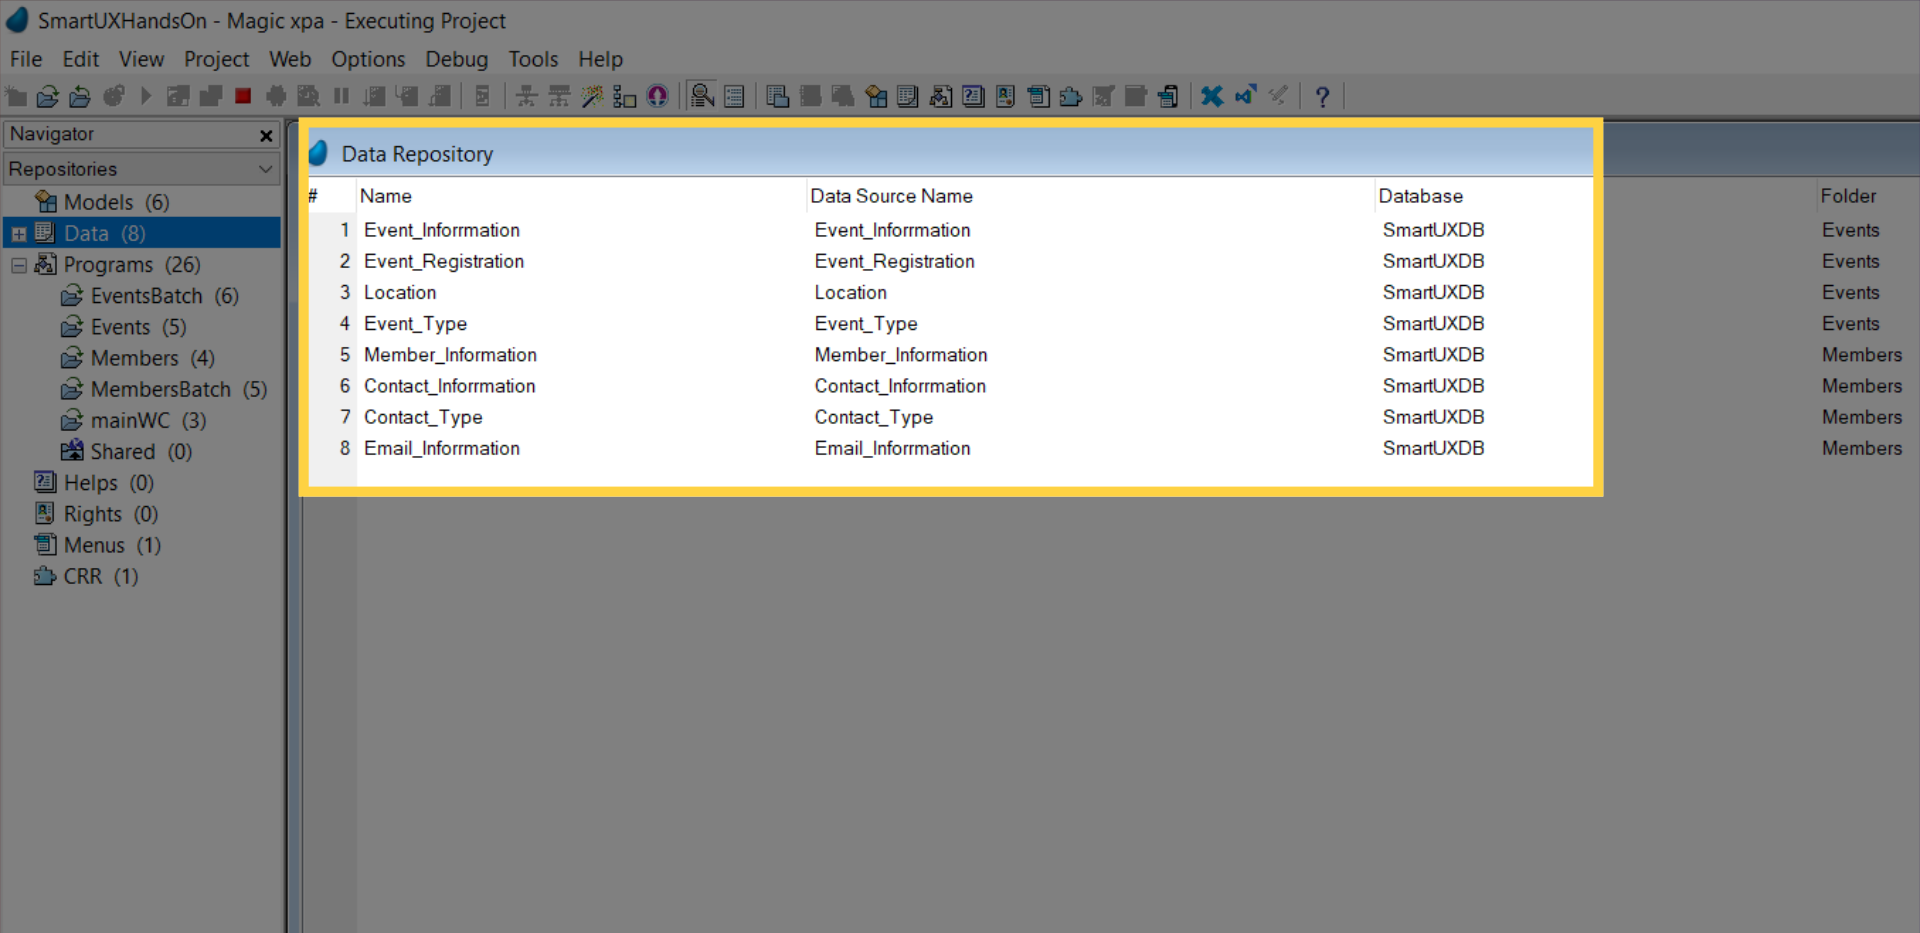Click the blue X tools toolbar icon
This screenshot has width=1920, height=933.
click(x=1212, y=96)
